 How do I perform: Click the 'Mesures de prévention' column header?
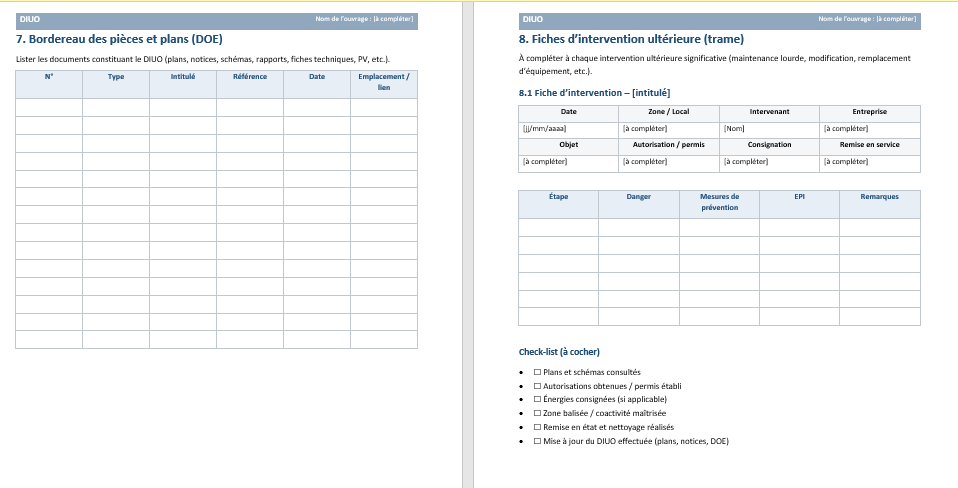point(719,202)
